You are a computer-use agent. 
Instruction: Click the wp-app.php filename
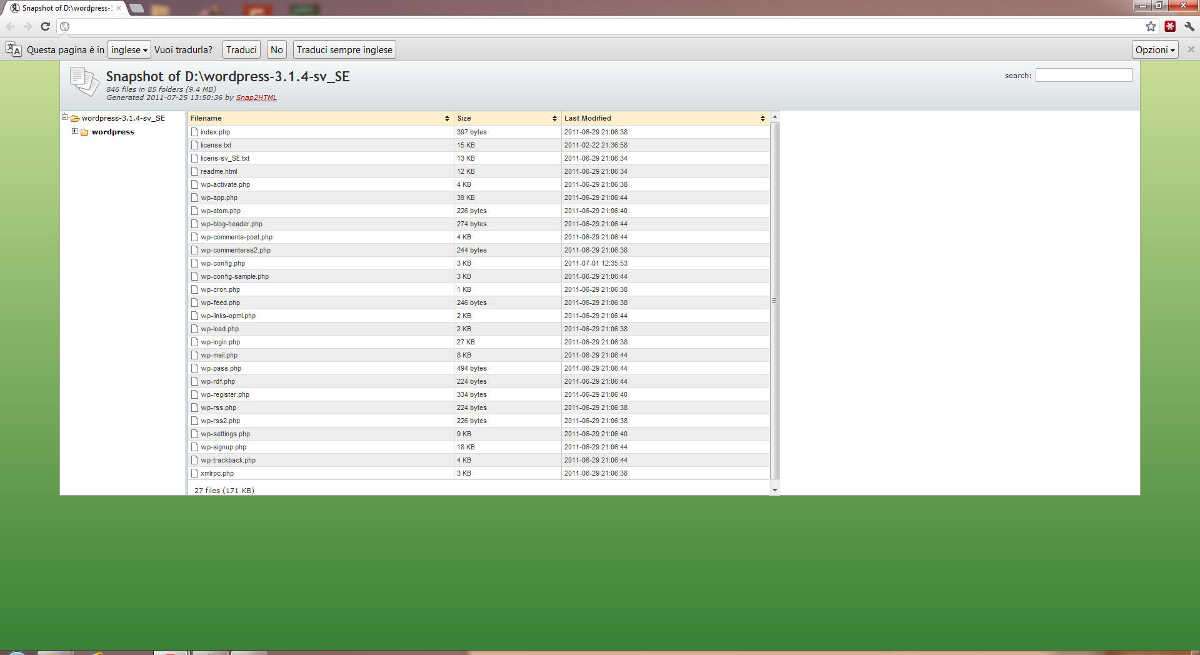click(x=219, y=198)
